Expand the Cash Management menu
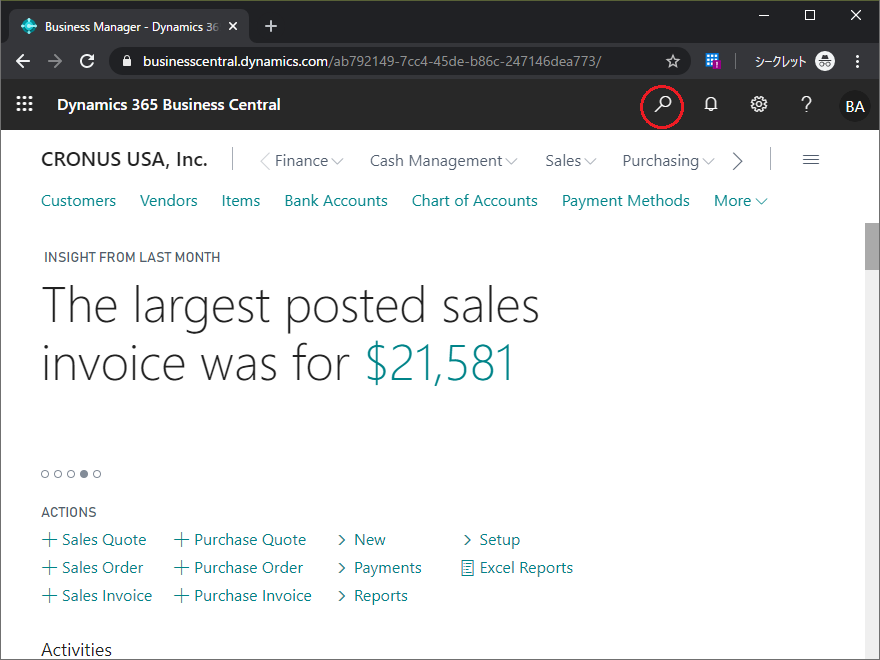Screen dimensions: 880x660 click(x=443, y=161)
